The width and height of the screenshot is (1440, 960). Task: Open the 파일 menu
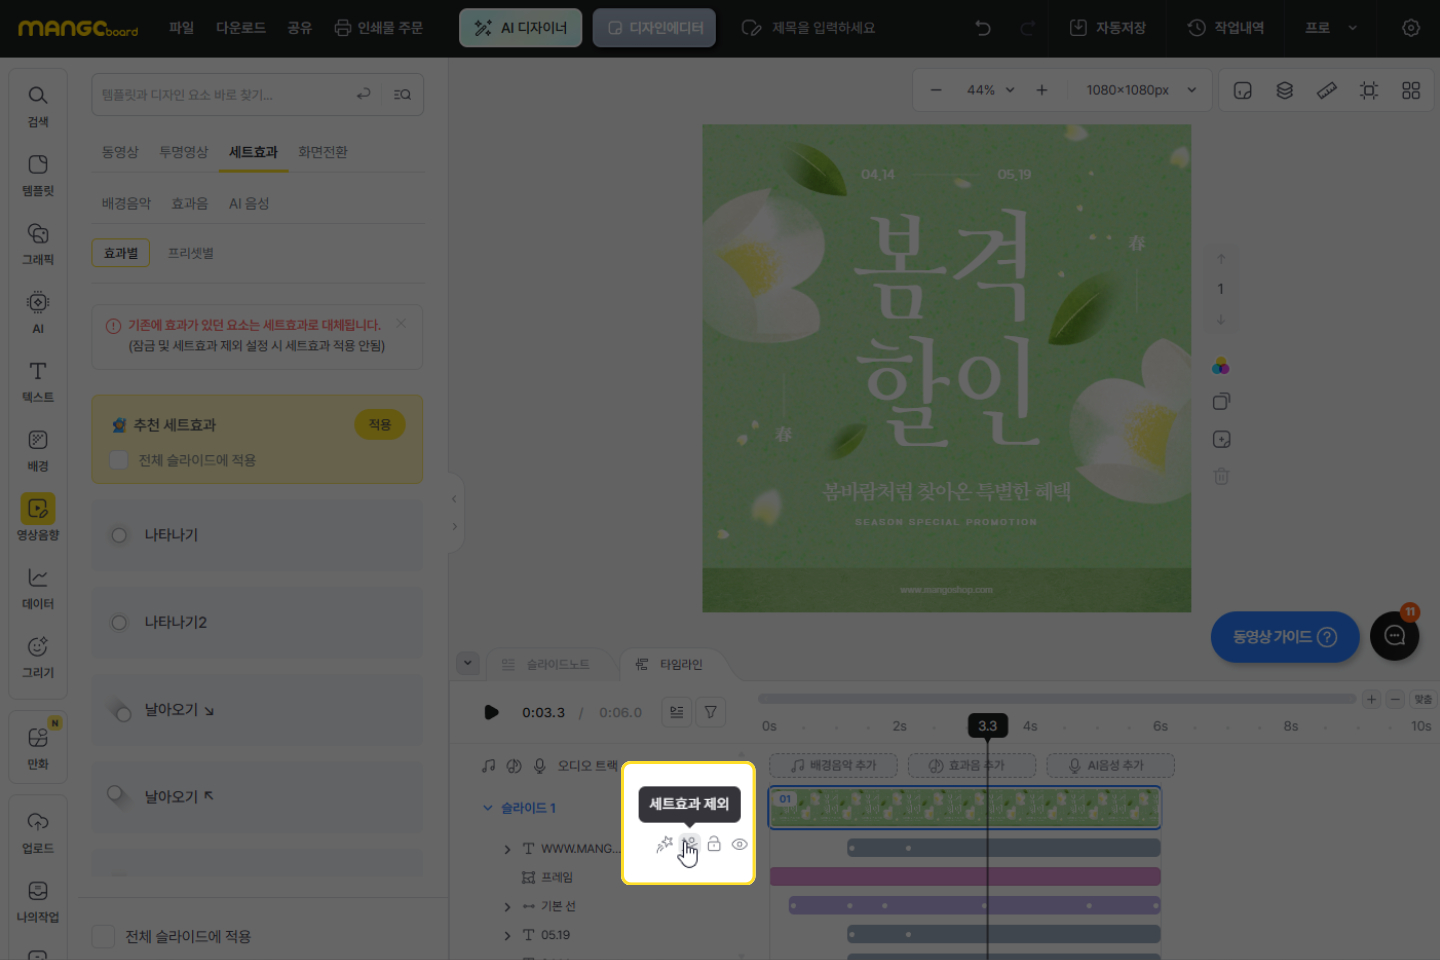[181, 28]
